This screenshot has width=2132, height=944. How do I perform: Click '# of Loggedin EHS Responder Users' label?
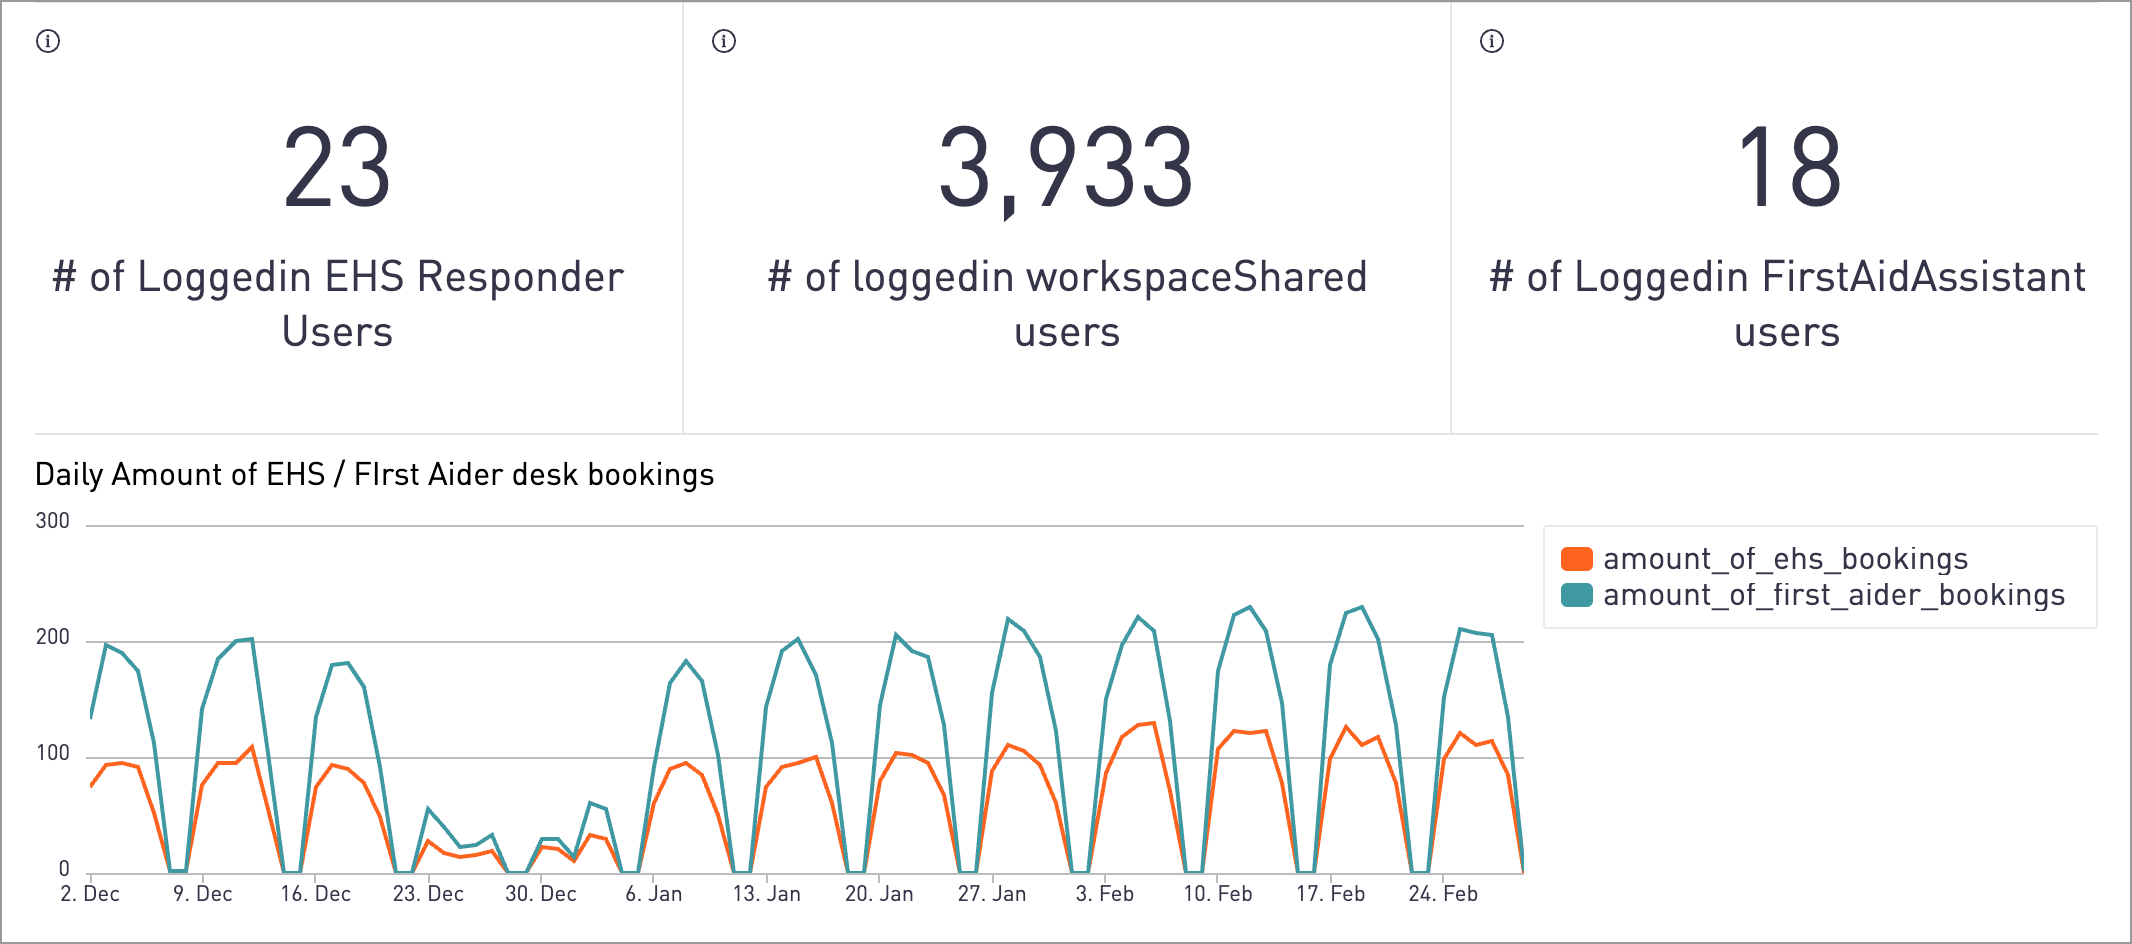point(338,304)
